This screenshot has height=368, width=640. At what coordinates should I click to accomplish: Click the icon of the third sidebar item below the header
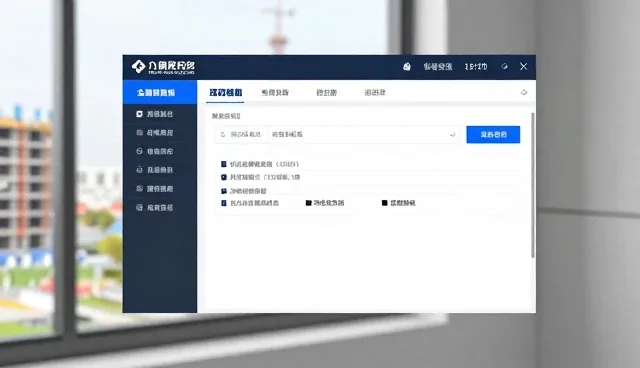[139, 151]
